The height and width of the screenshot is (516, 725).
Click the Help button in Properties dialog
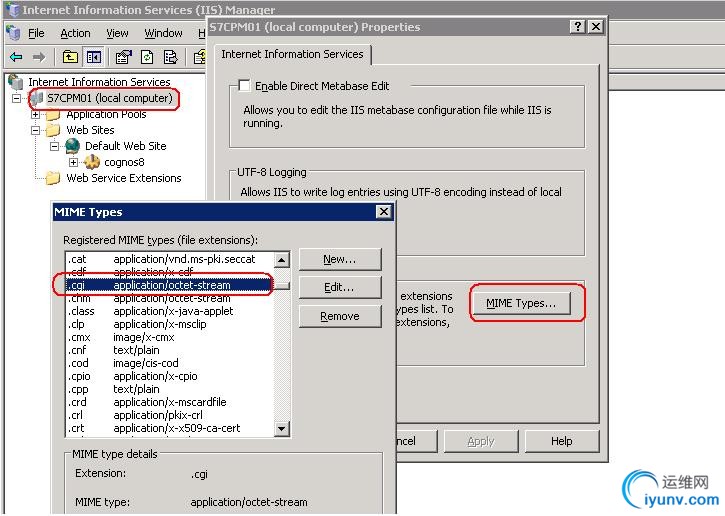coord(562,442)
